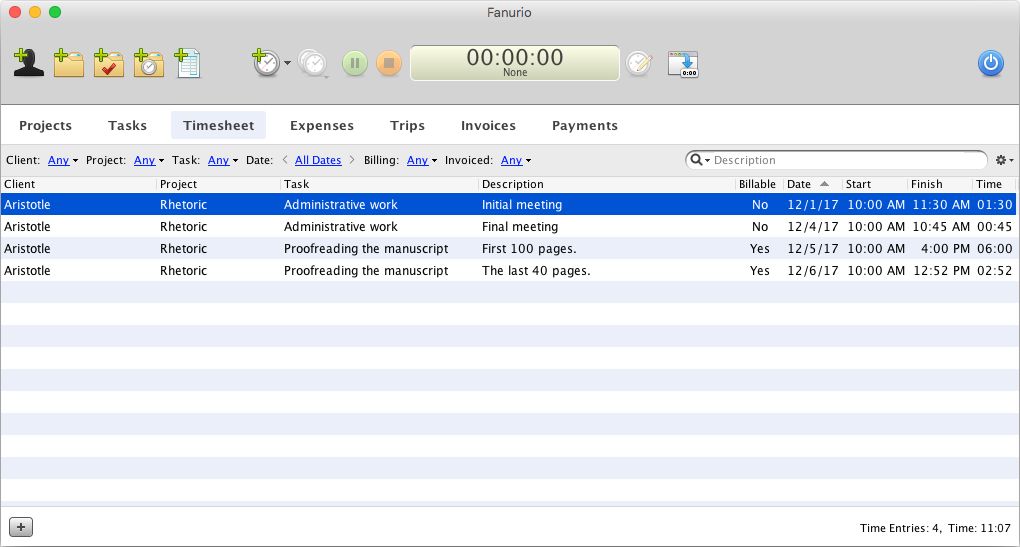Image resolution: width=1020 pixels, height=547 pixels.
Task: Sort by Project column header
Action: pyautogui.click(x=219, y=184)
